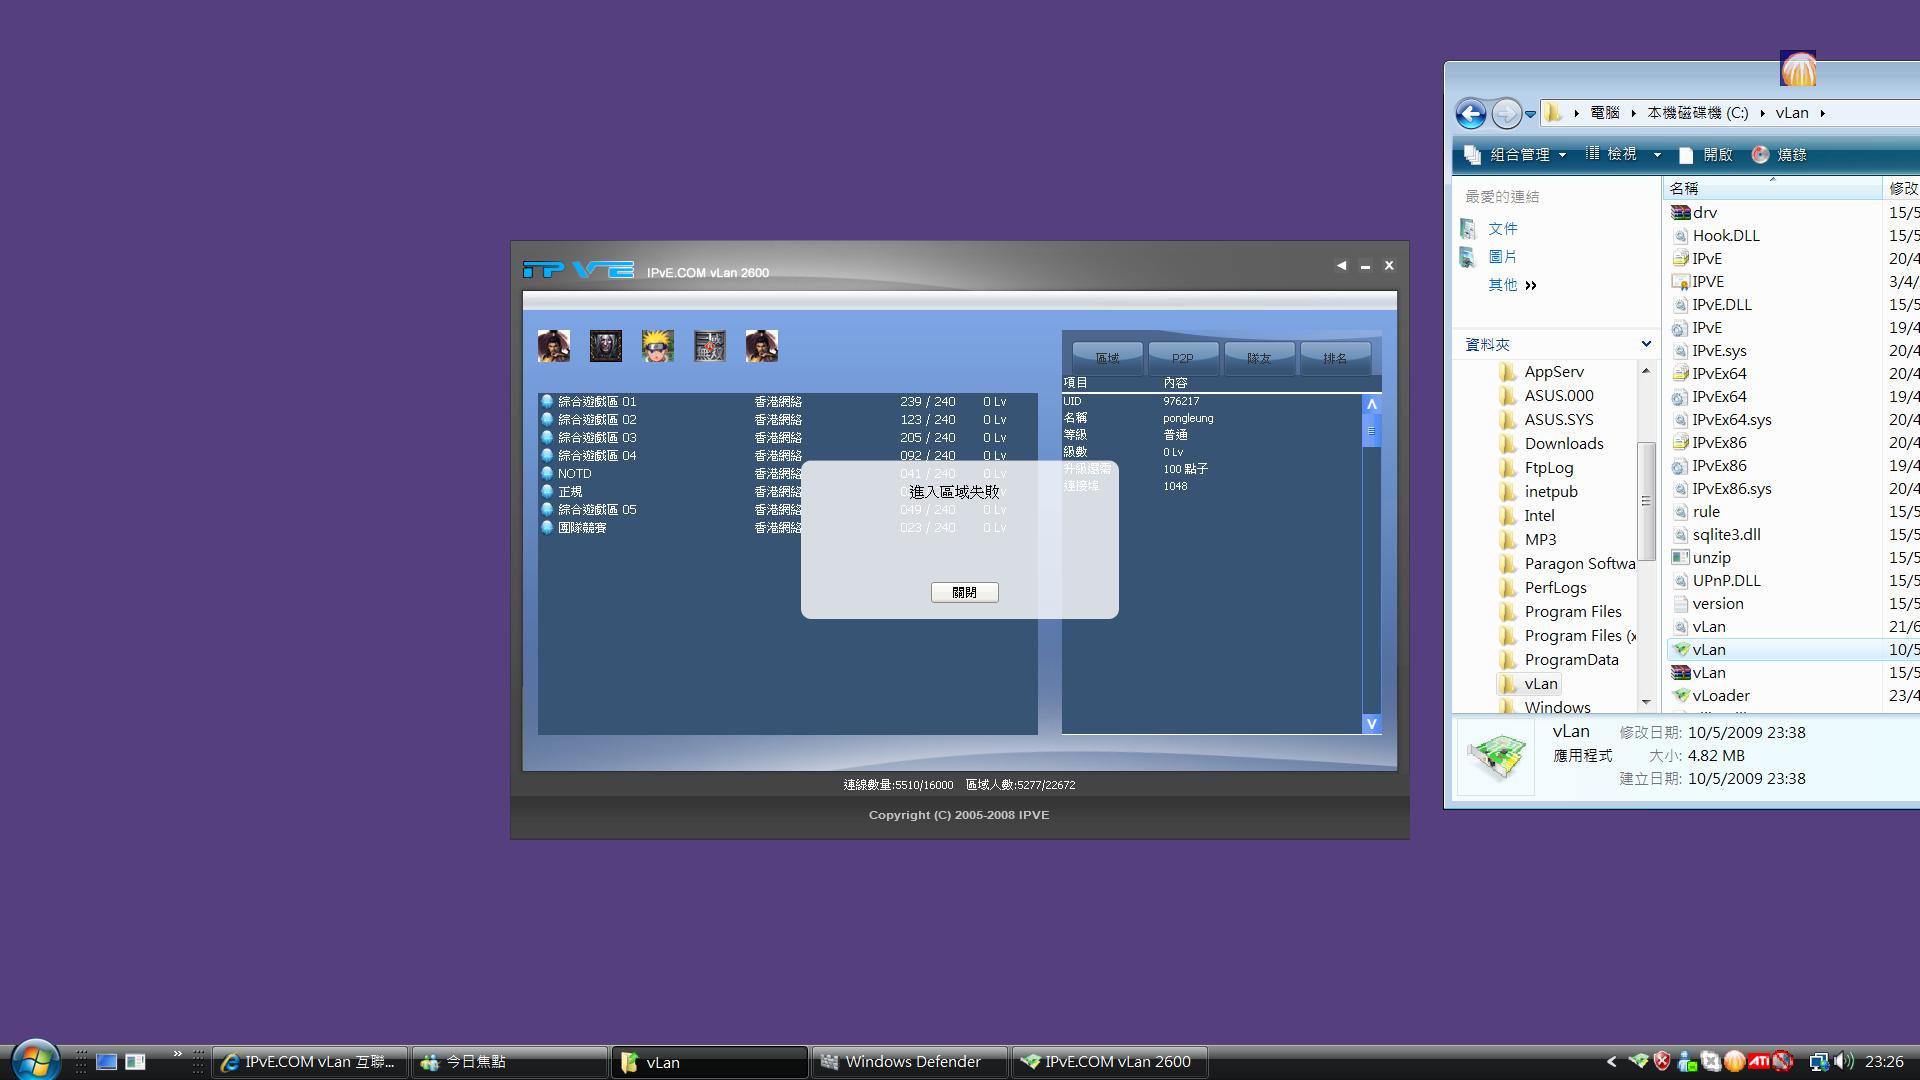1920x1080 pixels.
Task: Click the first warrior game icon
Action: [554, 346]
